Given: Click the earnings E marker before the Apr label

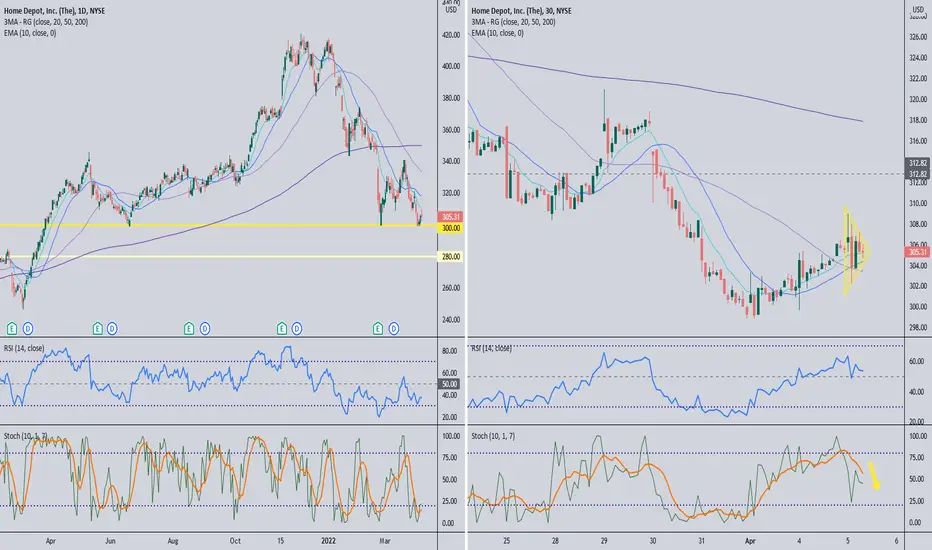Looking at the screenshot, I should (x=12, y=328).
